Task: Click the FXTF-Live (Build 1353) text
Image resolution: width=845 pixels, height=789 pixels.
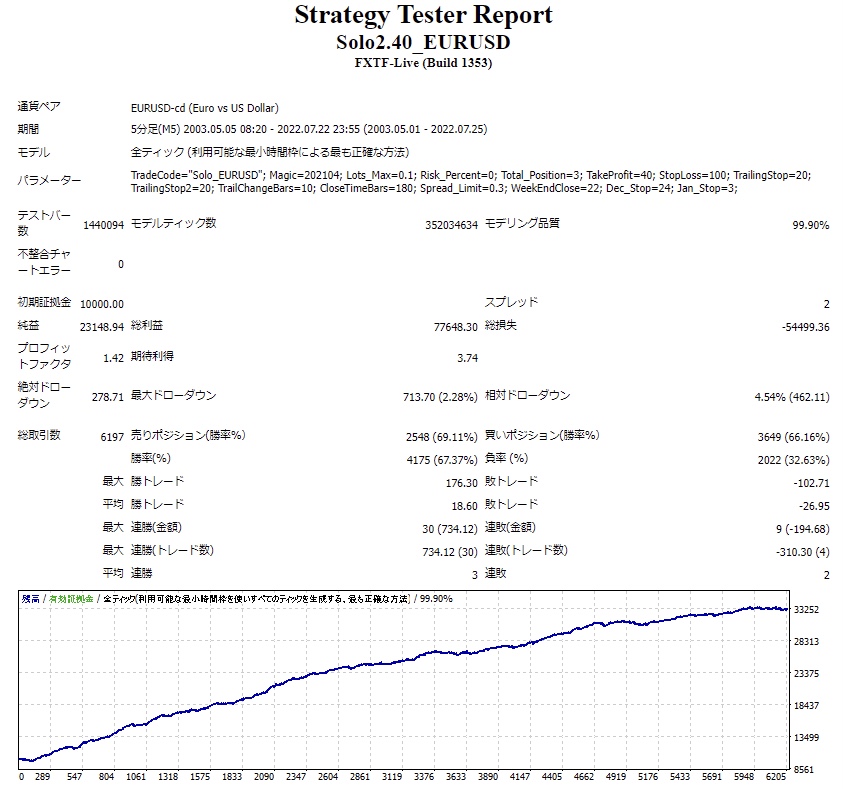Action: click(423, 63)
